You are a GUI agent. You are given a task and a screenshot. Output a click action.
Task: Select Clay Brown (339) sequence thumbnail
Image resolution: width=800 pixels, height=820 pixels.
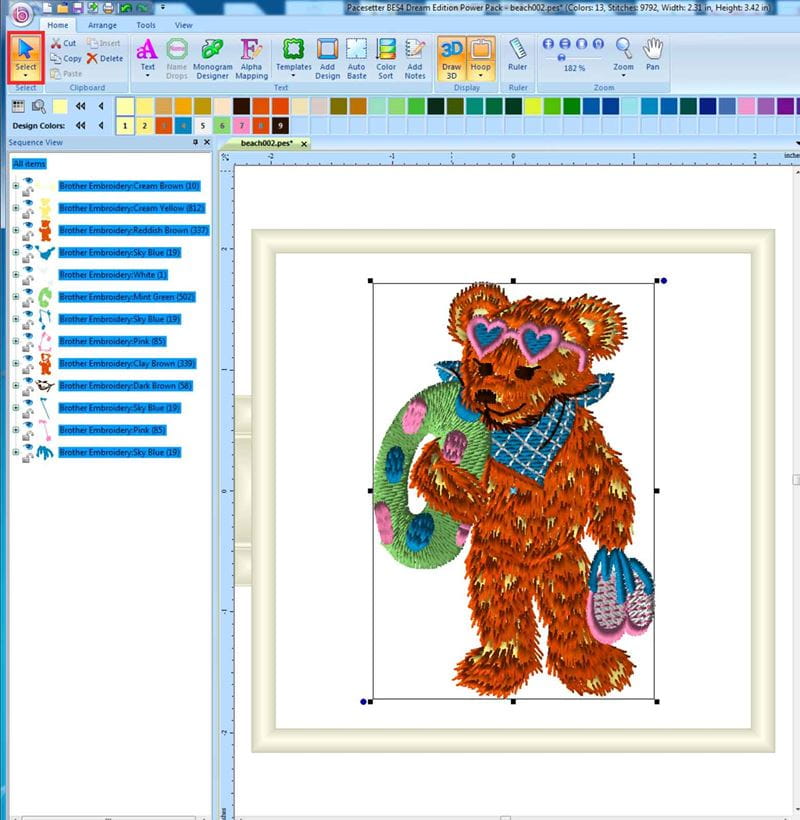click(45, 363)
